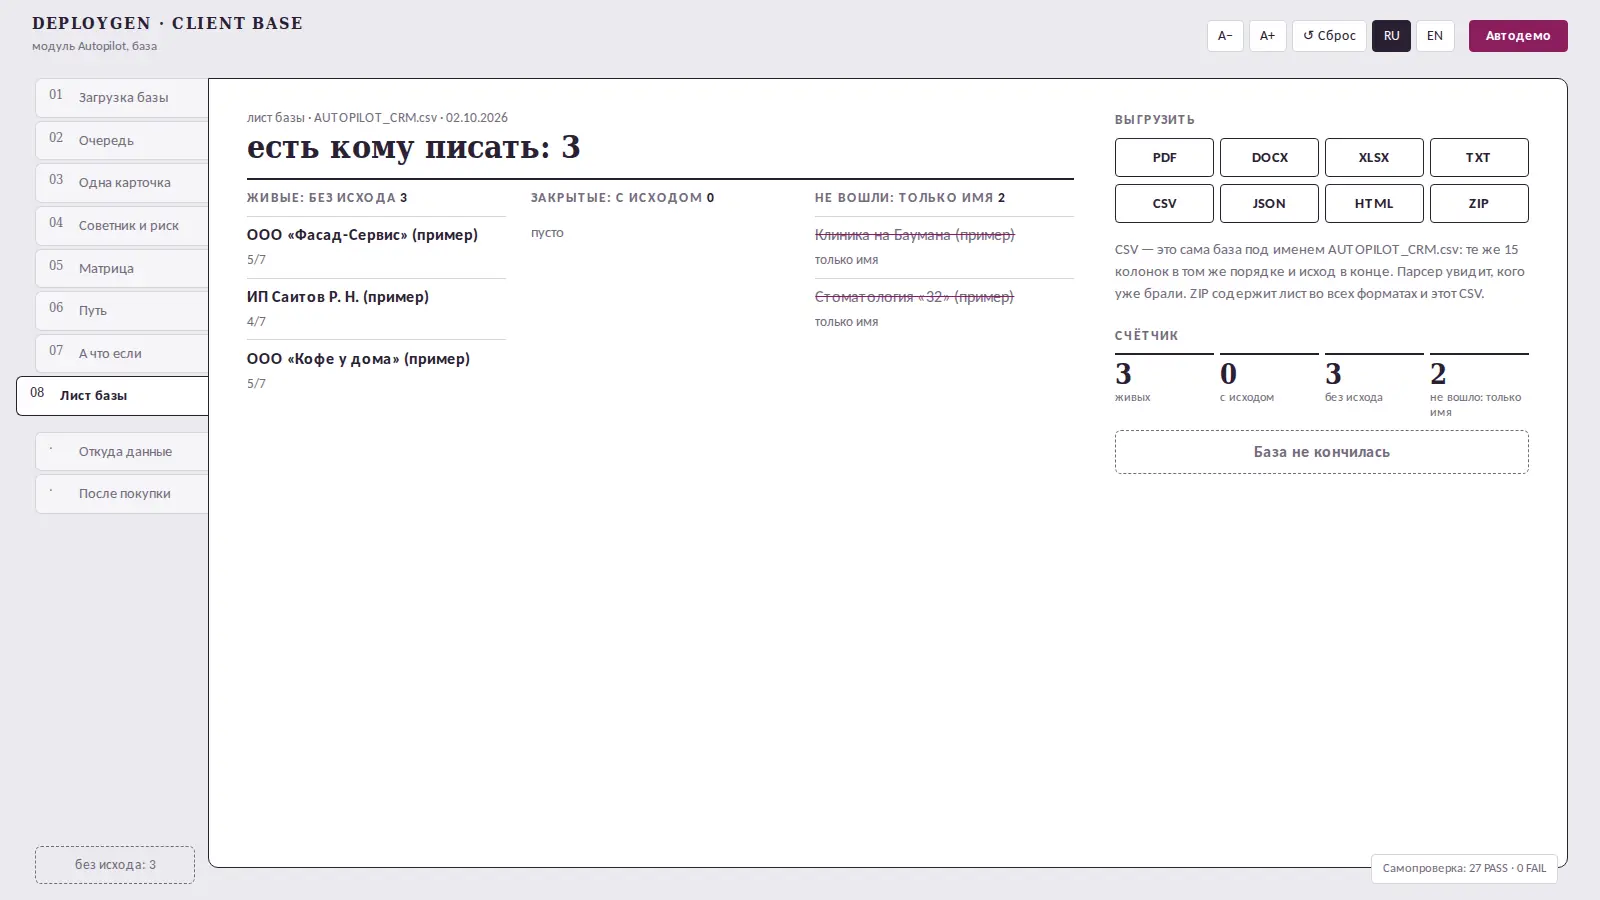Screen dimensions: 1600x900
Task: Export the sheet as DOCX
Action: (x=1269, y=157)
